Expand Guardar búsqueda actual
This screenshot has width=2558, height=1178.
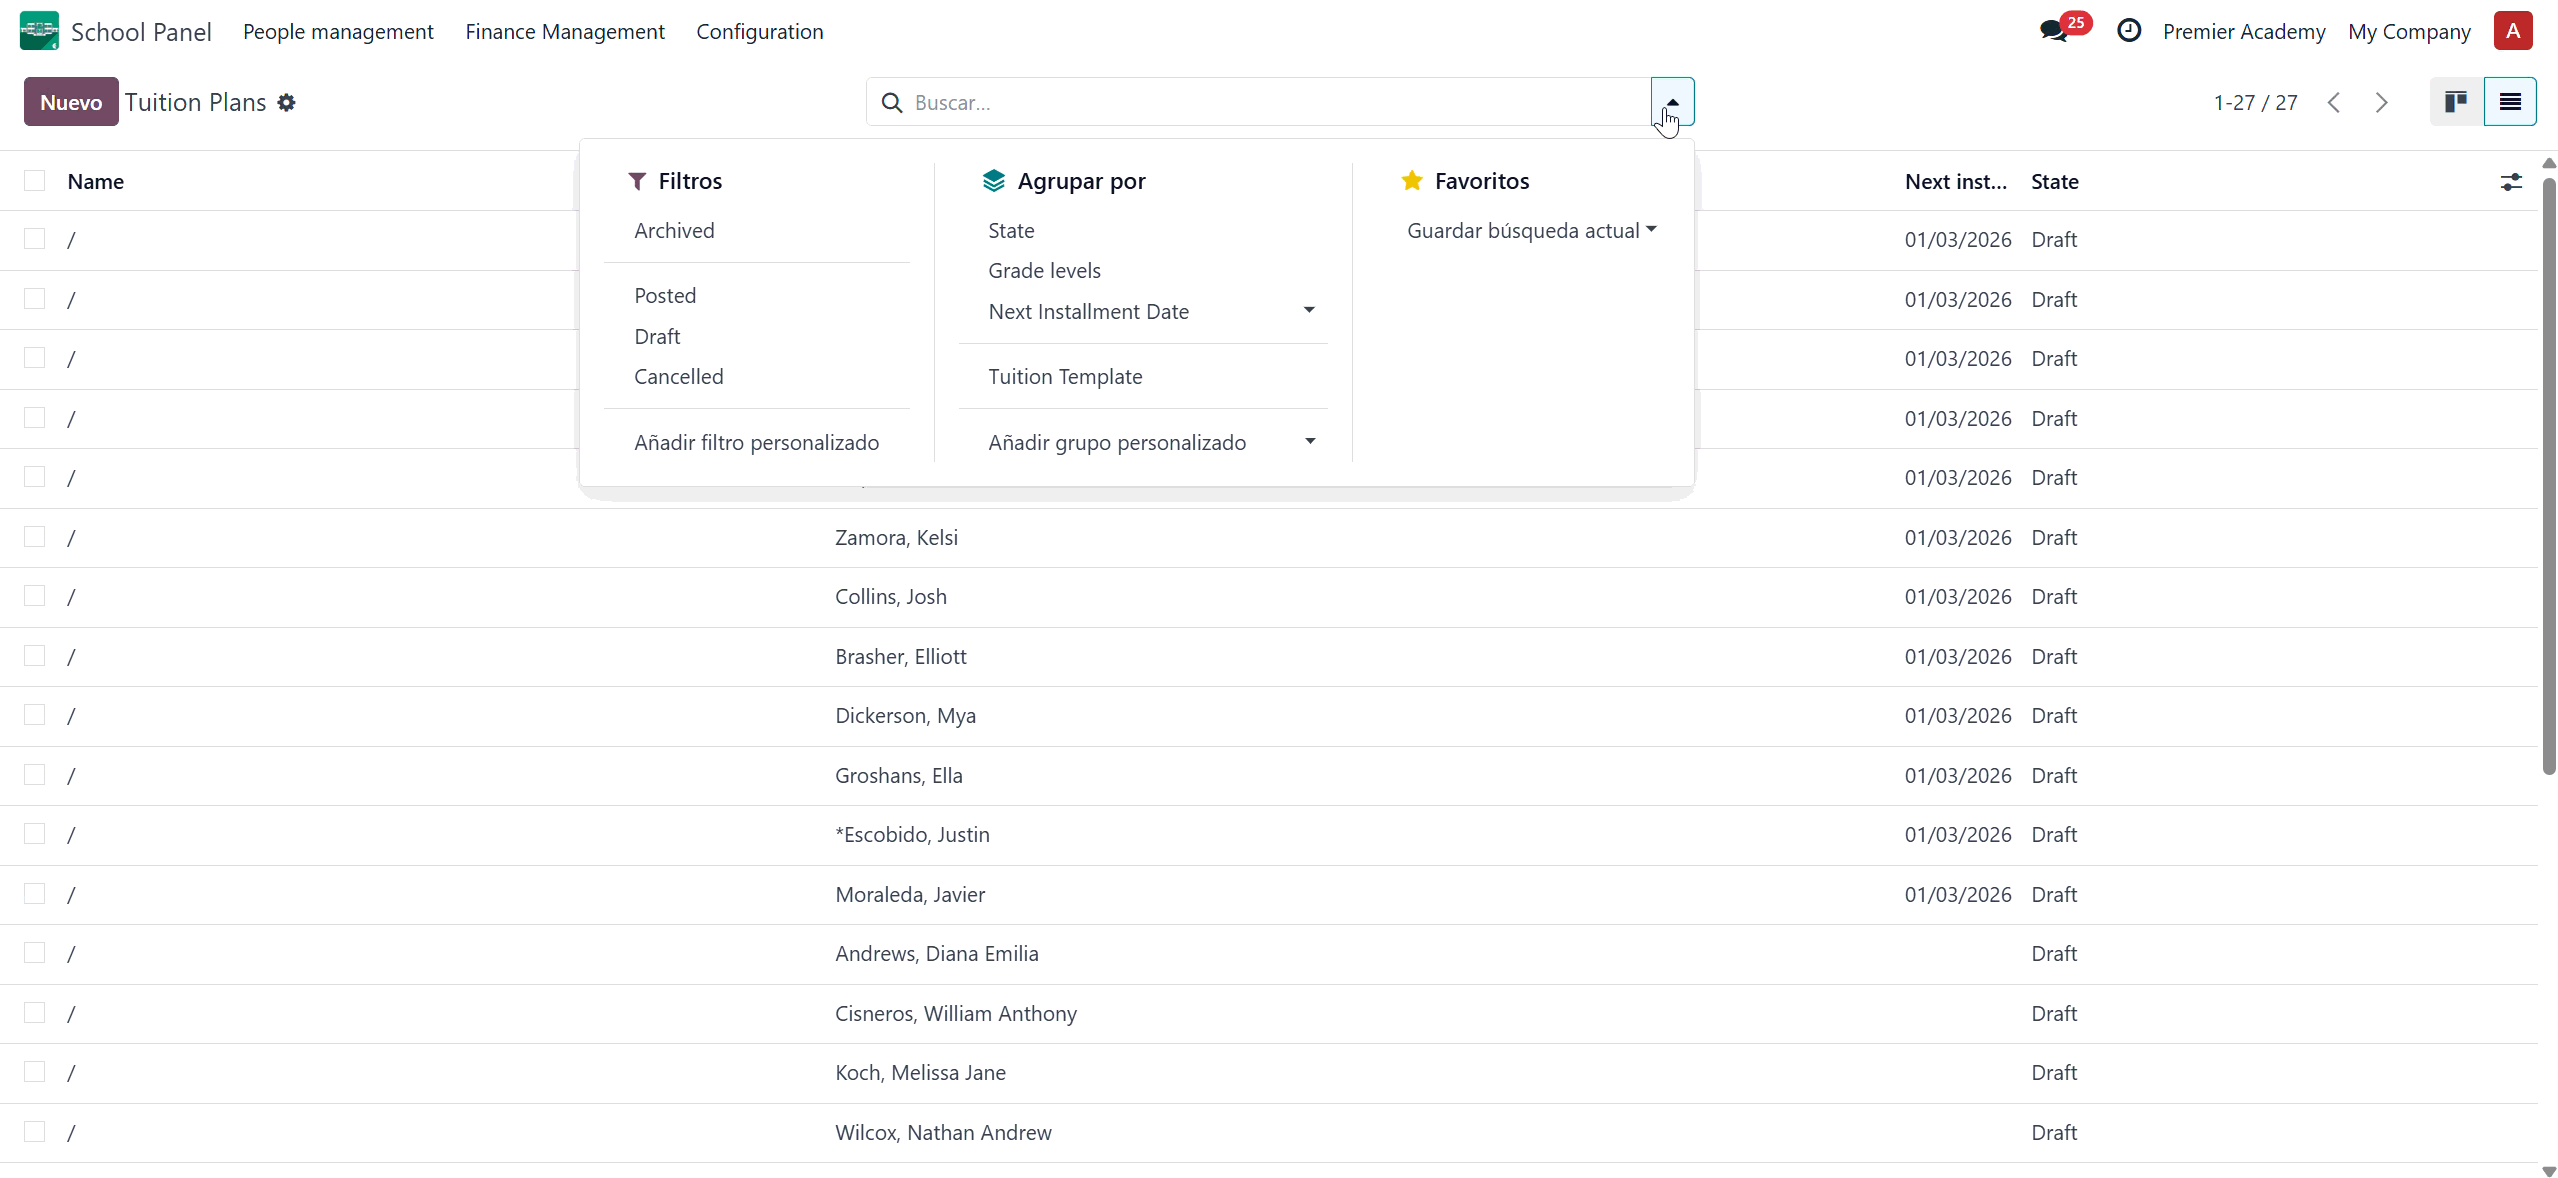tap(1531, 231)
